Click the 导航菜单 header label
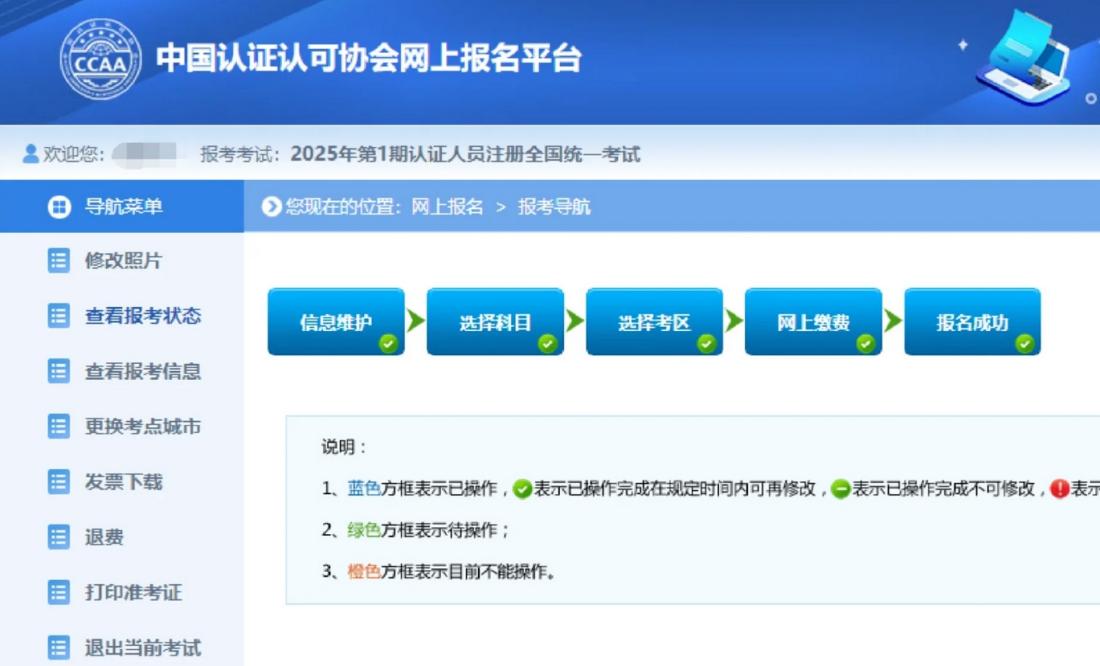Screen dimensions: 1100x666 (x=123, y=206)
